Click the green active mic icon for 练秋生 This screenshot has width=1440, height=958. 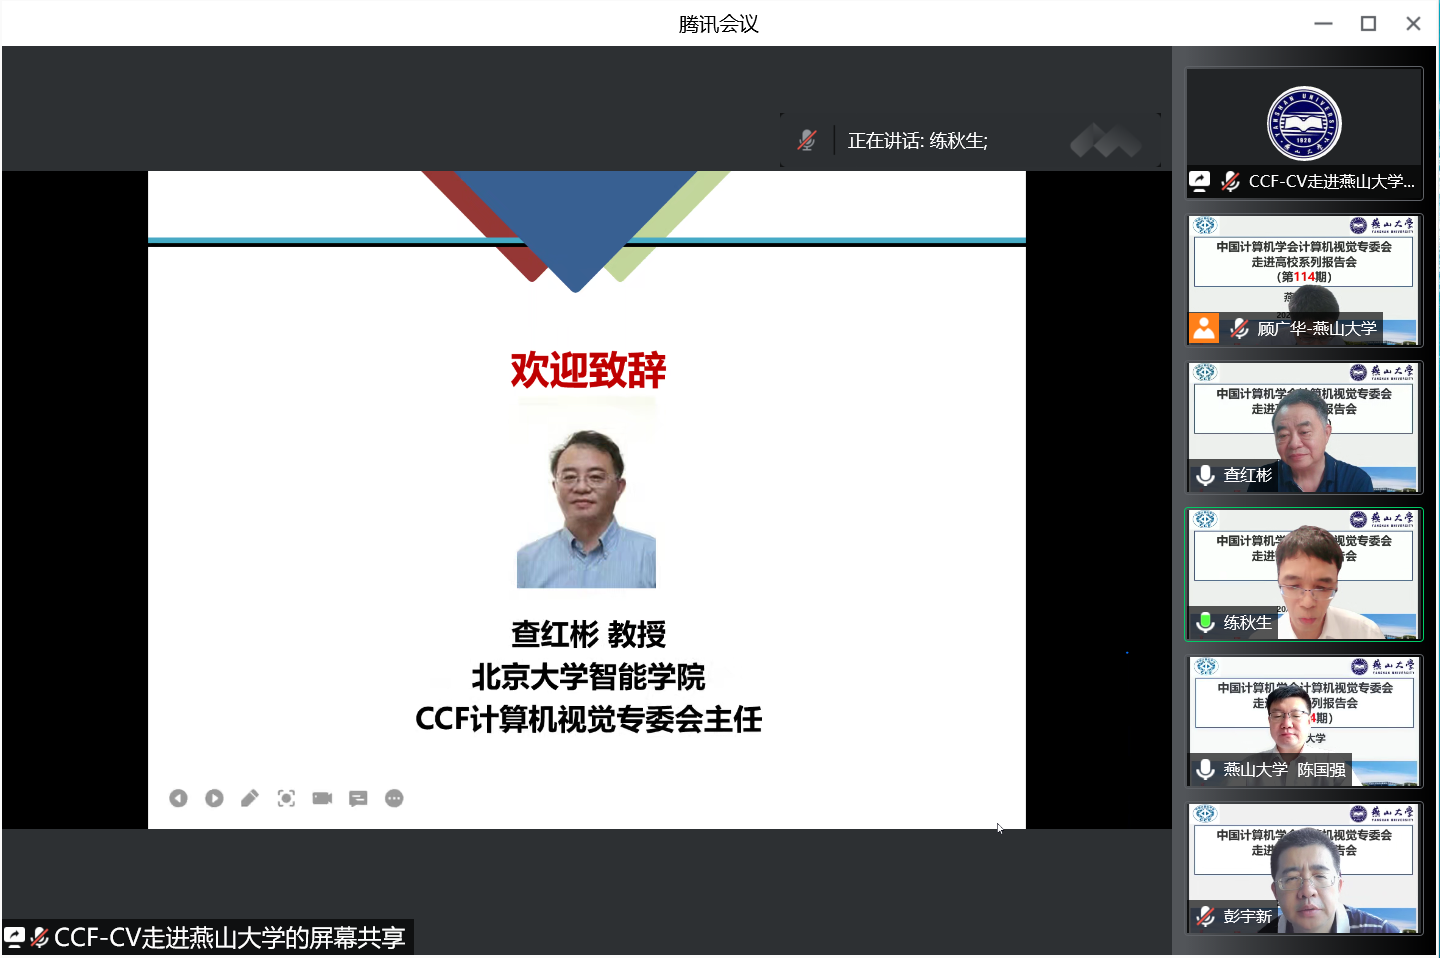click(1206, 622)
